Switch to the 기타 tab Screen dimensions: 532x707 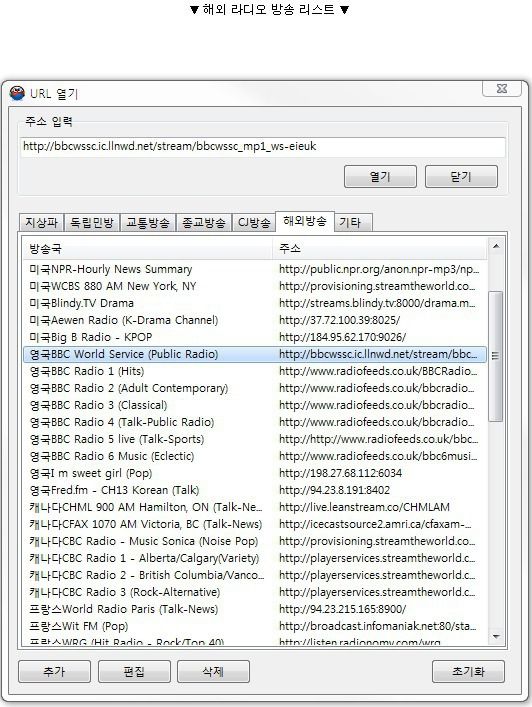(353, 222)
